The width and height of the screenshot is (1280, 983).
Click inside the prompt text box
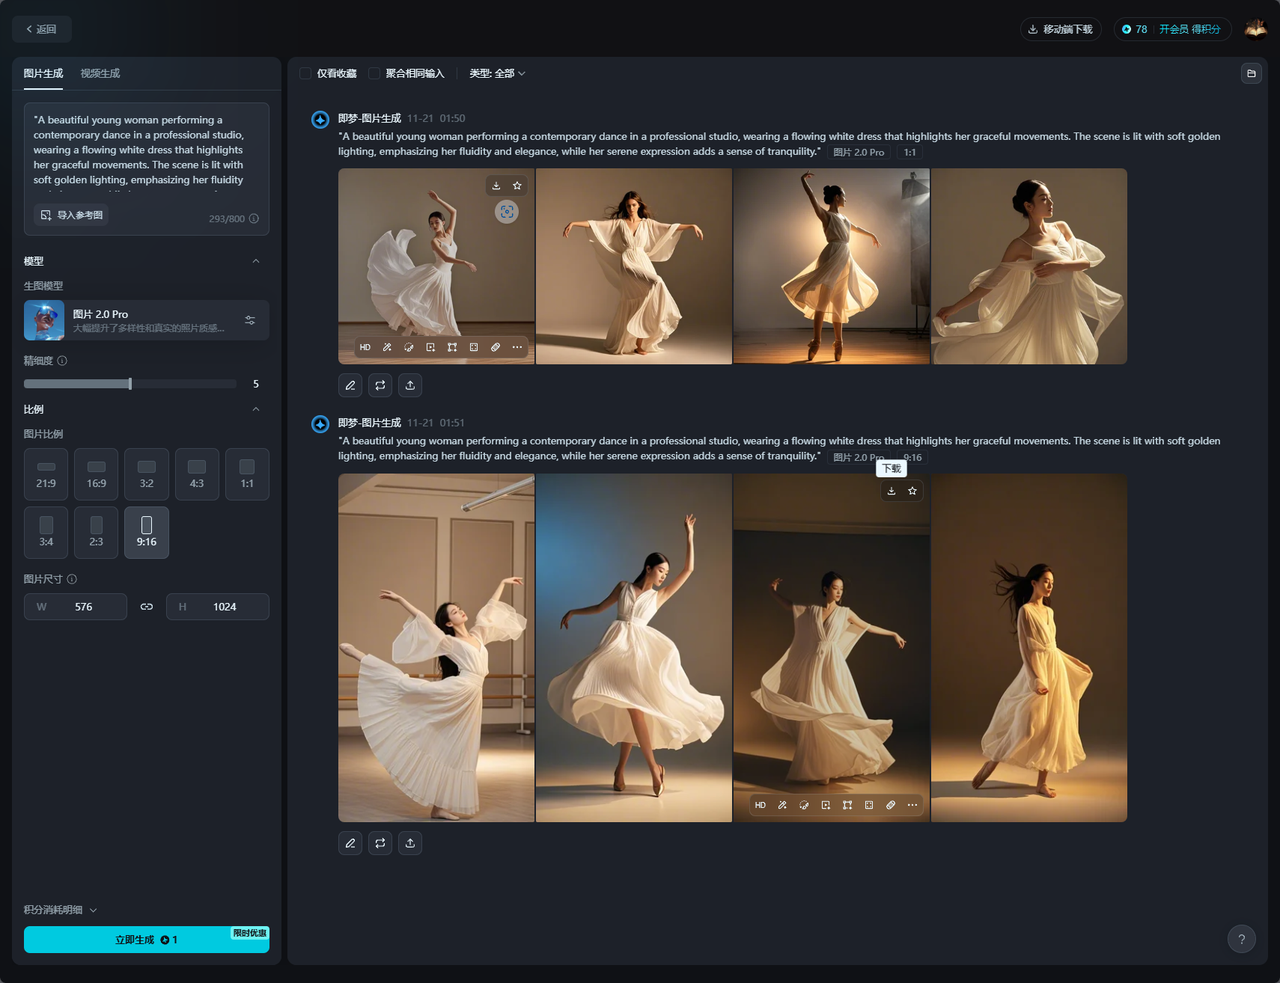click(x=146, y=150)
